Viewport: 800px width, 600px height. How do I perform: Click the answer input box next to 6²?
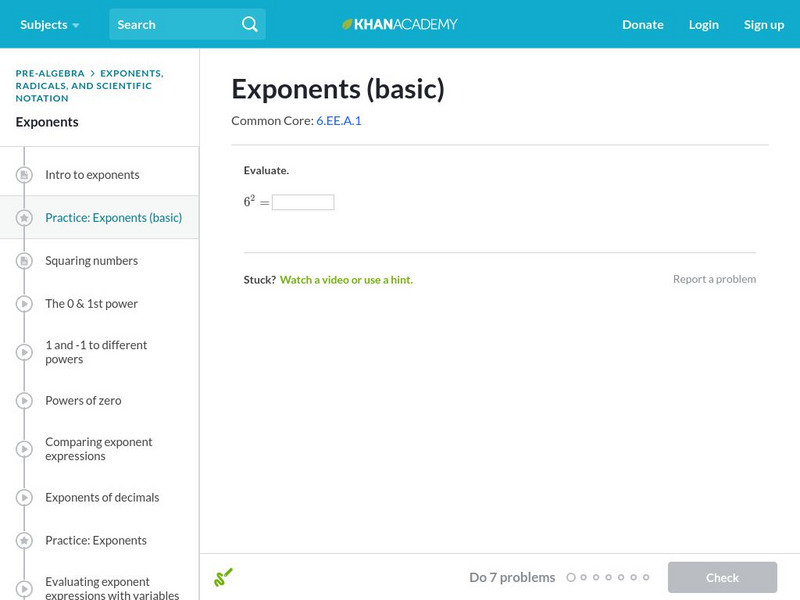click(305, 200)
